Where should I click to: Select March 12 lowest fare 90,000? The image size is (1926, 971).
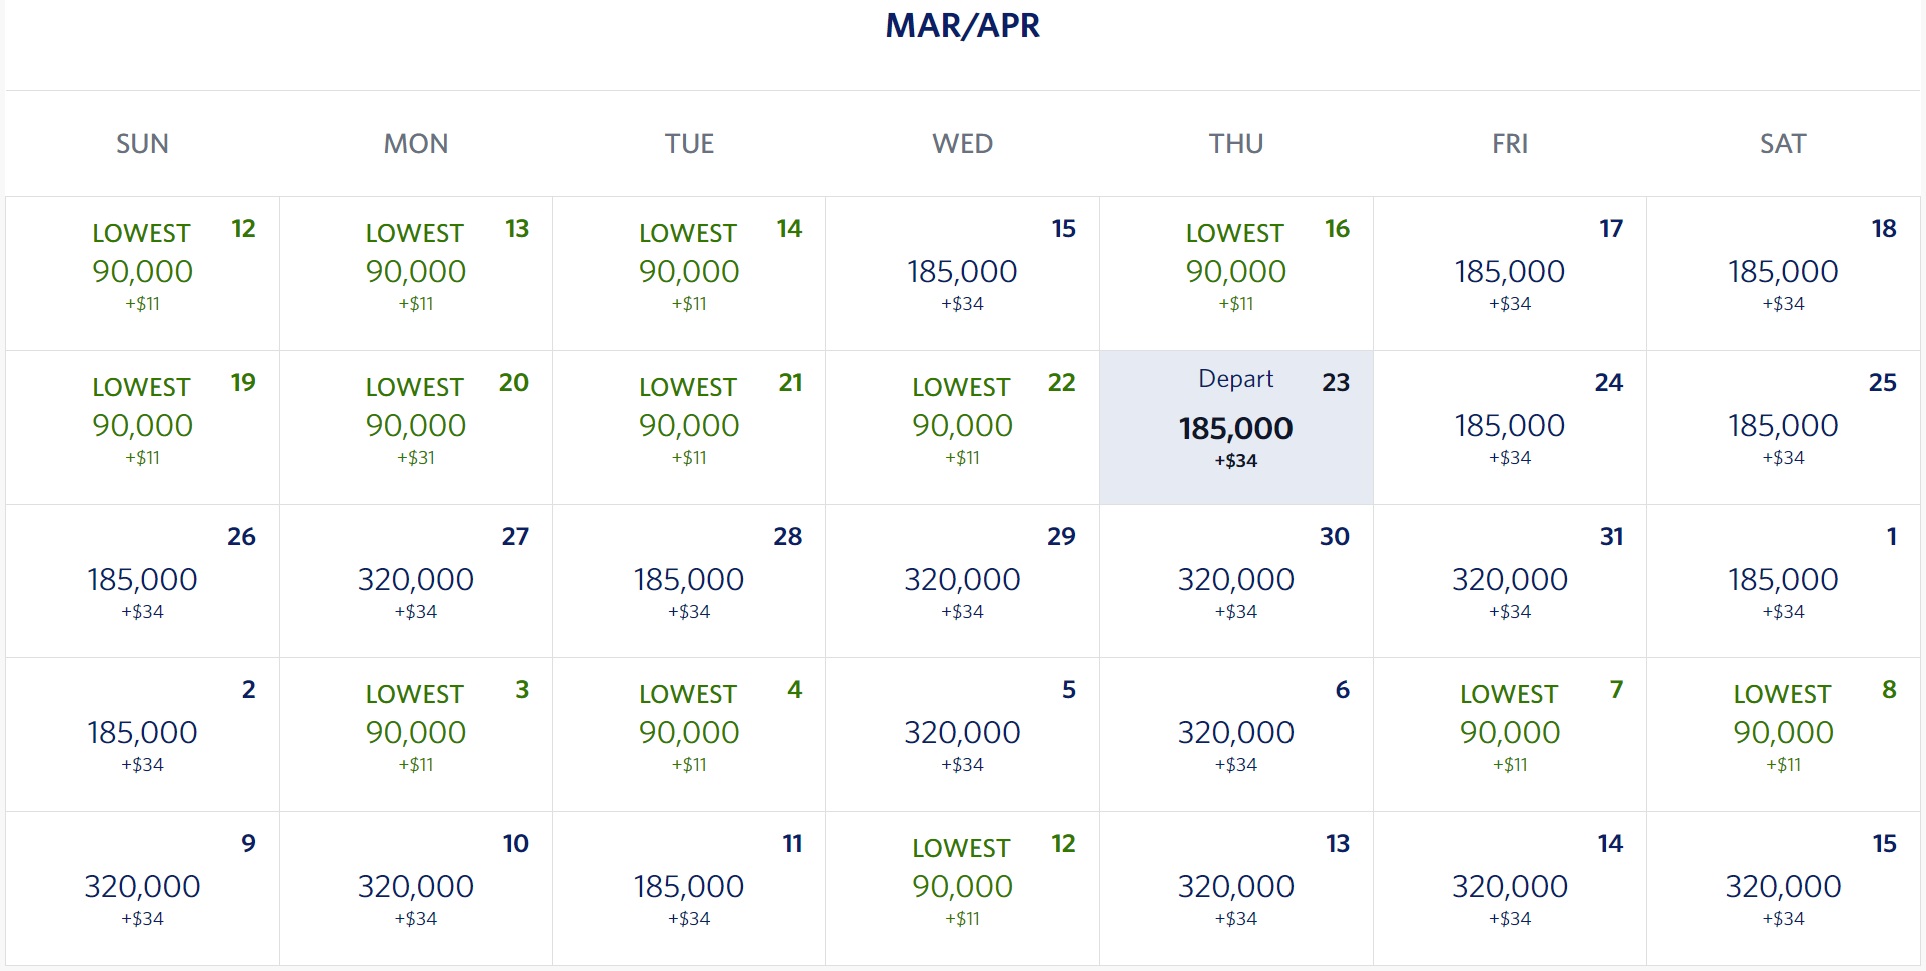pyautogui.click(x=142, y=273)
